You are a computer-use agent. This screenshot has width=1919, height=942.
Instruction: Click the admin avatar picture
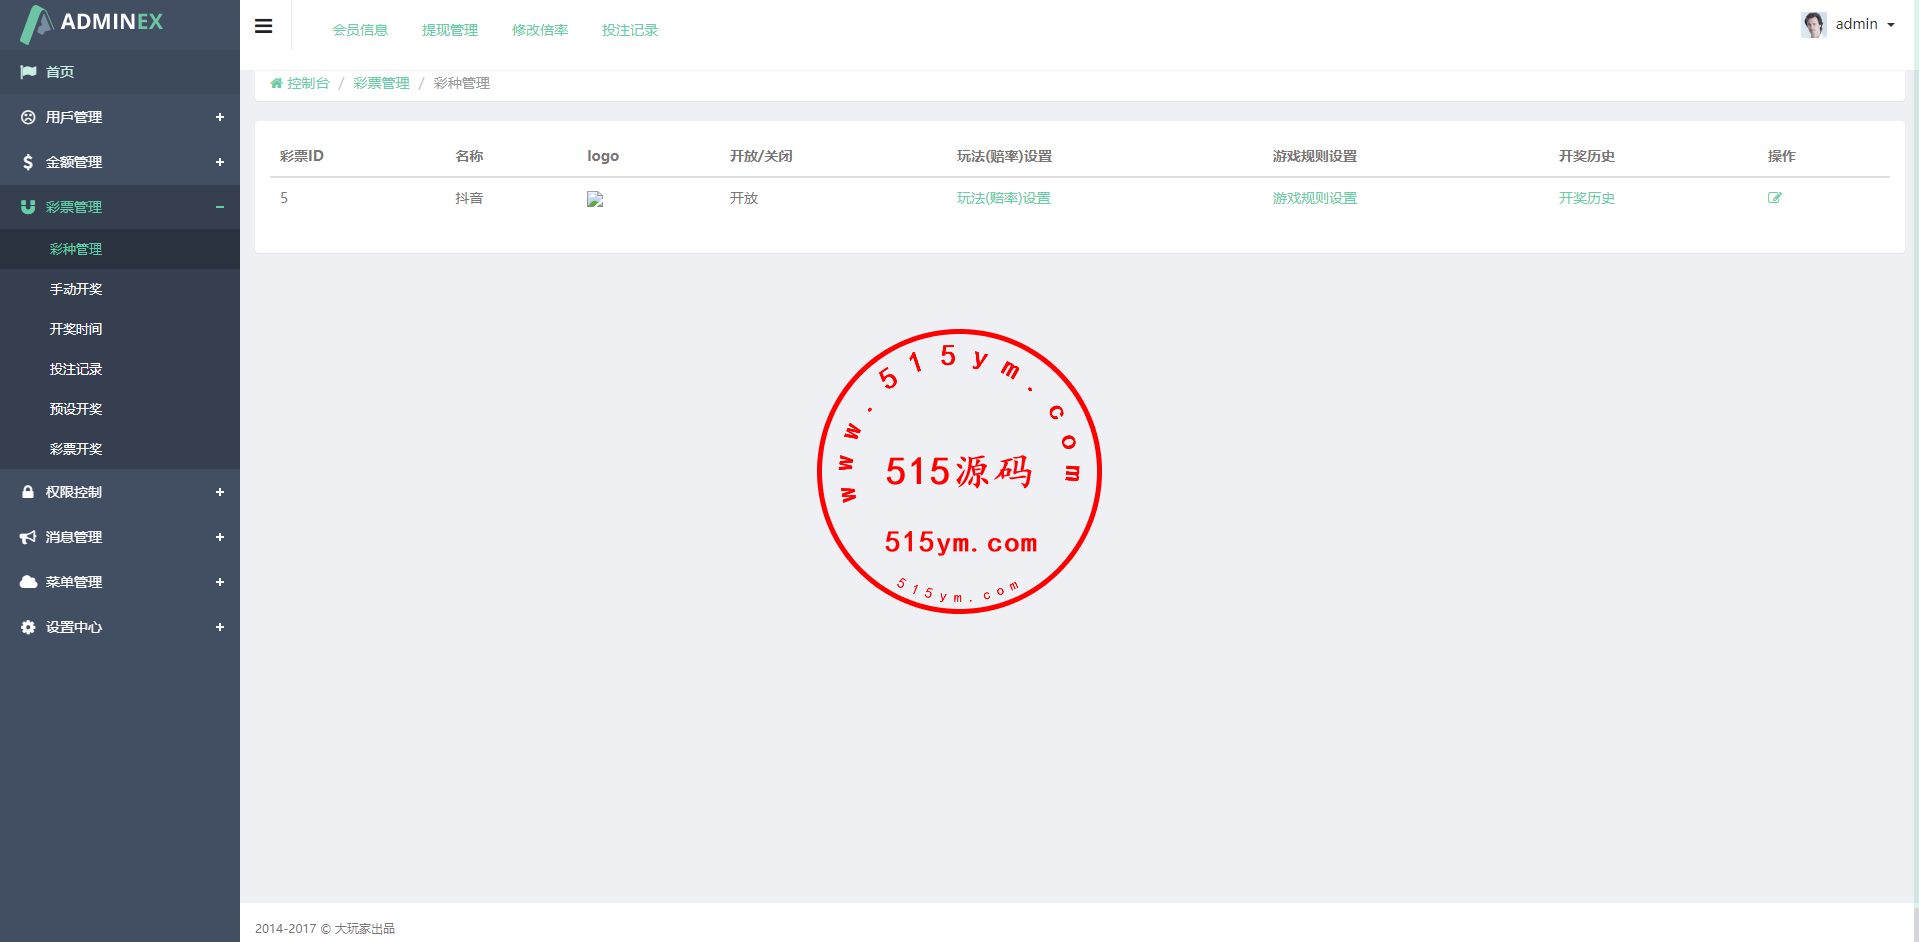click(1813, 25)
